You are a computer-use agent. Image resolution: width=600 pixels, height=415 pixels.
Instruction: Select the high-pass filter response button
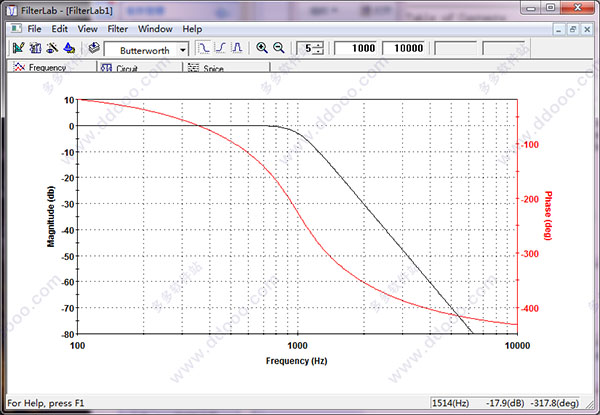point(220,48)
